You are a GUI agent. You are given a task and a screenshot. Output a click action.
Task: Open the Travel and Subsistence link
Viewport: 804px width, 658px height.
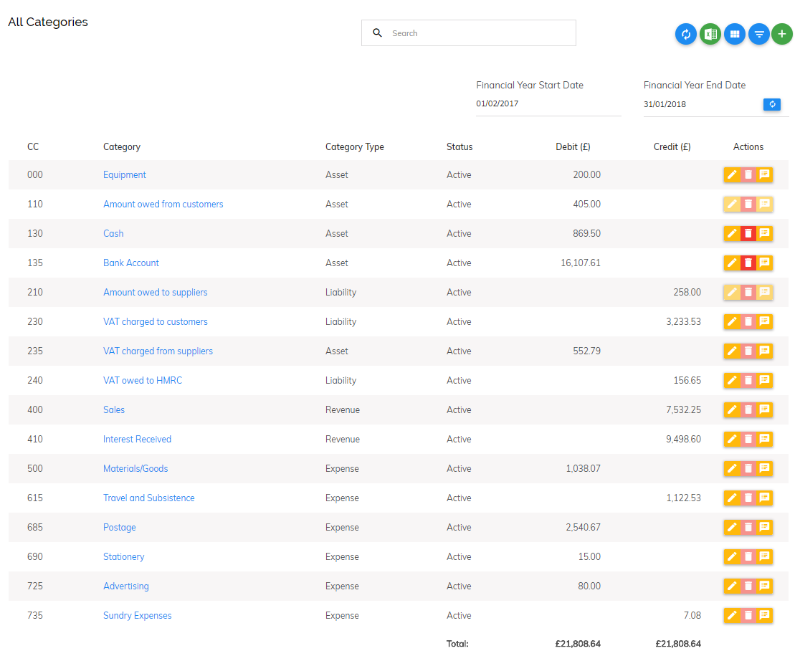[149, 498]
